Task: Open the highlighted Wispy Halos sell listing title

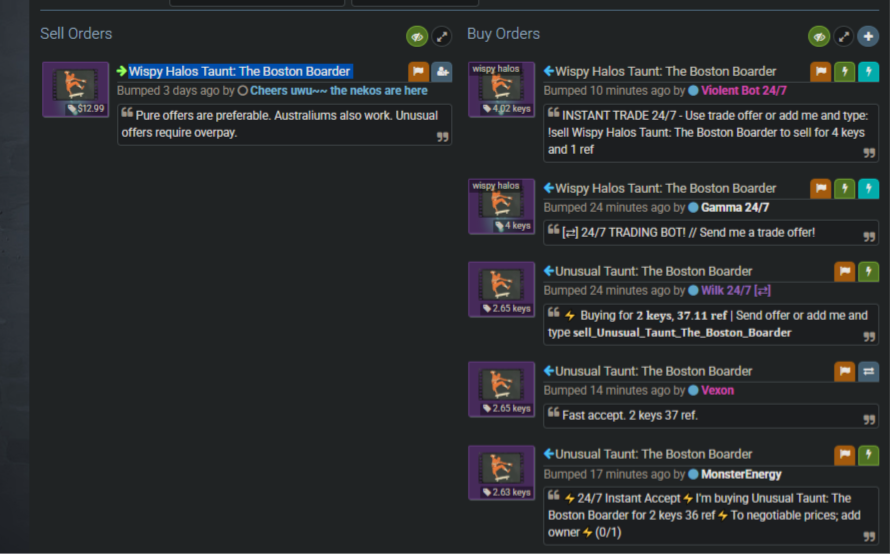Action: [240, 72]
